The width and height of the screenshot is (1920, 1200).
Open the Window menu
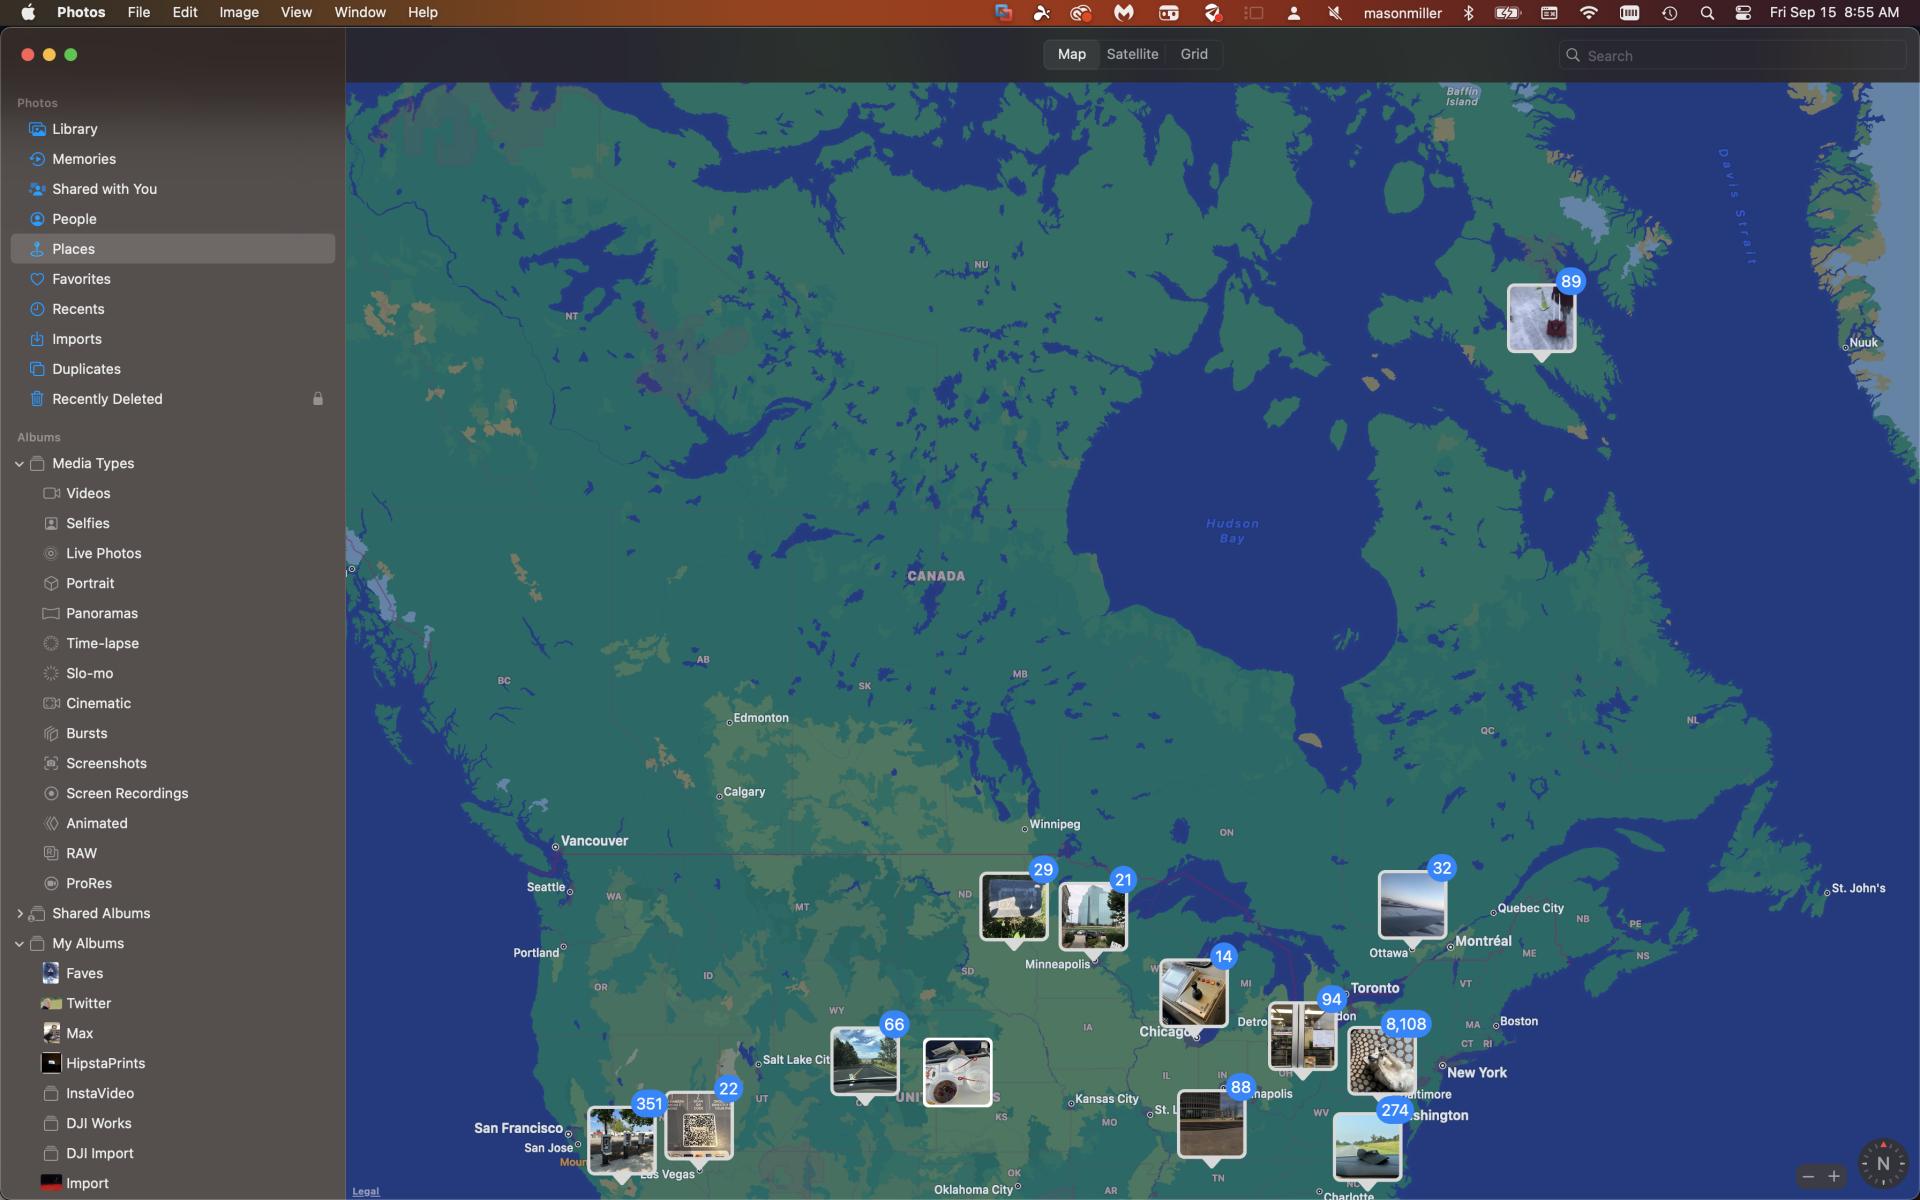tap(360, 12)
